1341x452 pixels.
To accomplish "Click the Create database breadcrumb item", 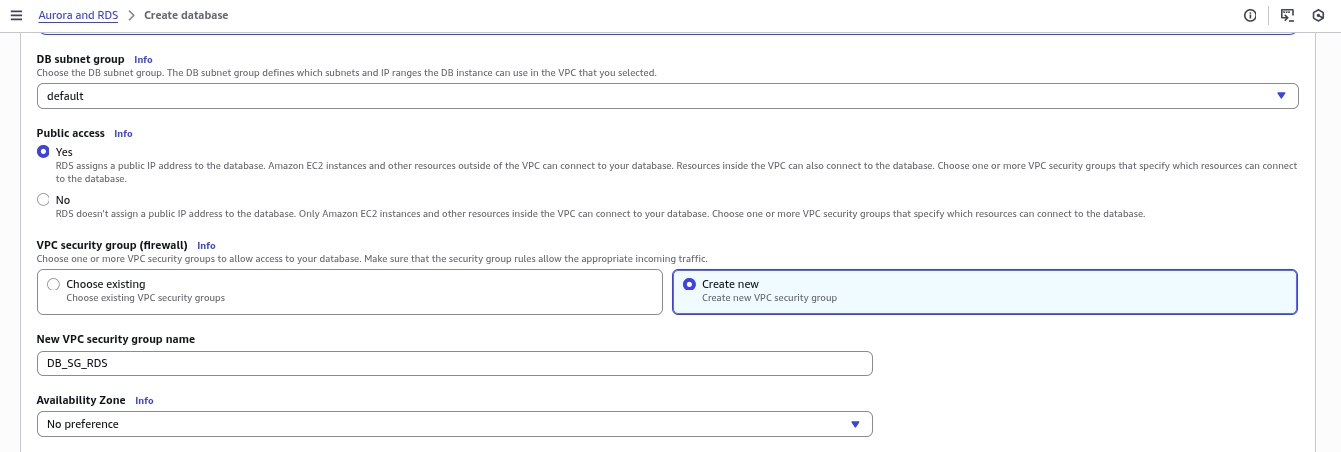I will click(186, 15).
